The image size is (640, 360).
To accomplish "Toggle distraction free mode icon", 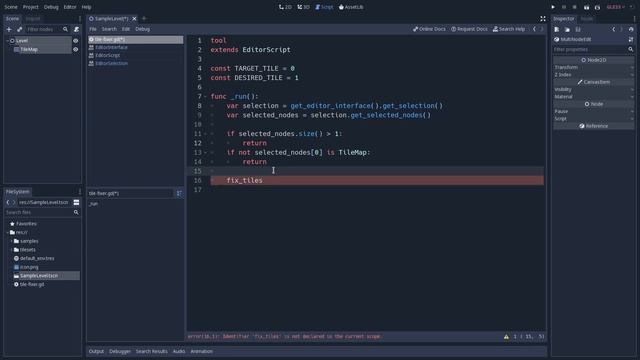I will tap(543, 19).
